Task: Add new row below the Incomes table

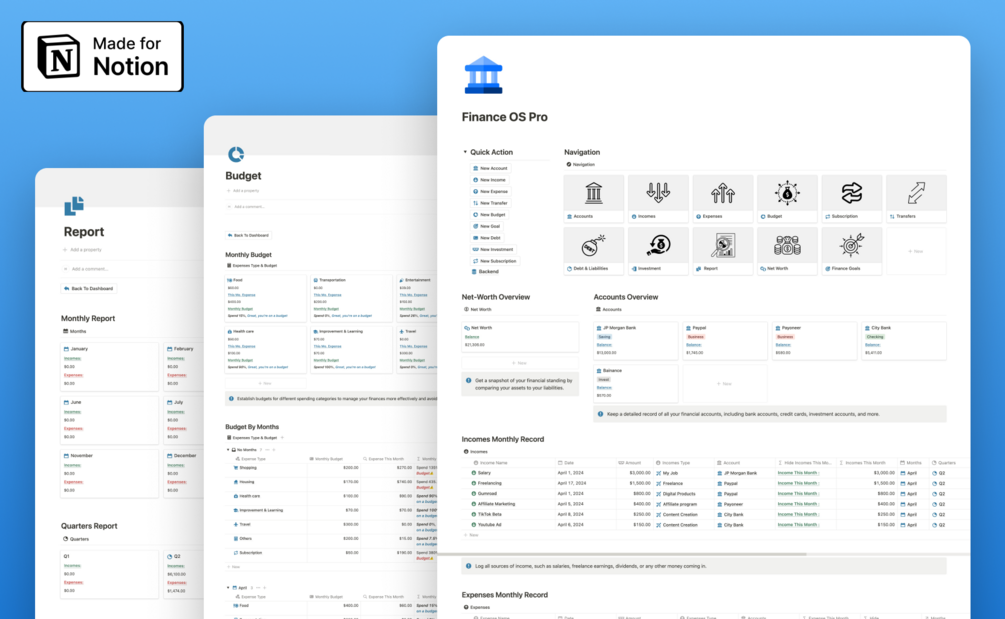Action: 471,535
